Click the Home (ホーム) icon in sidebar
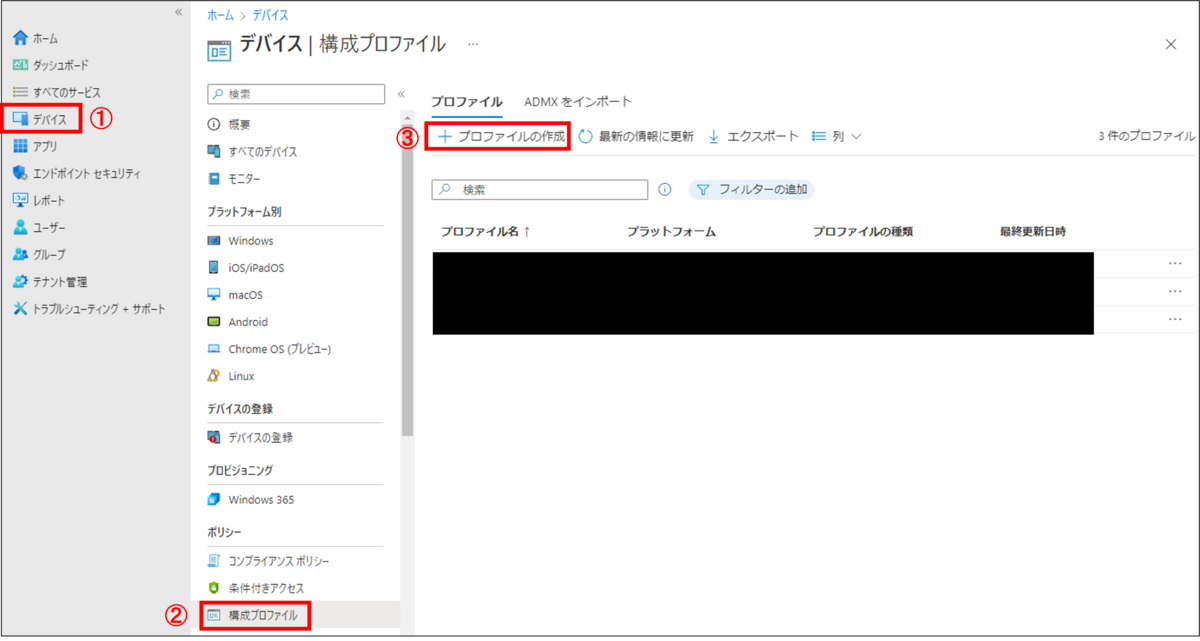Image resolution: width=1200 pixels, height=641 pixels. pos(20,38)
